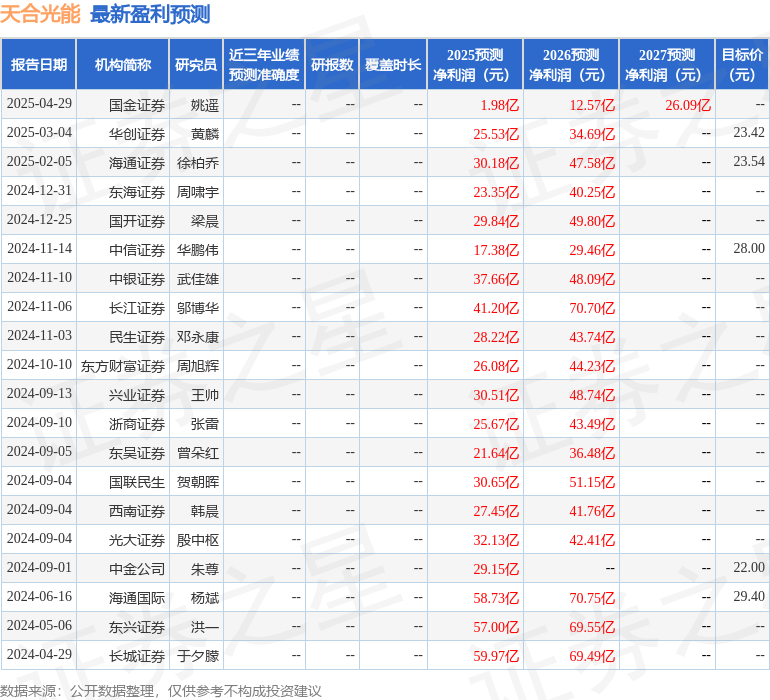Click the 26.09亿 2027 forecast value

tap(688, 105)
